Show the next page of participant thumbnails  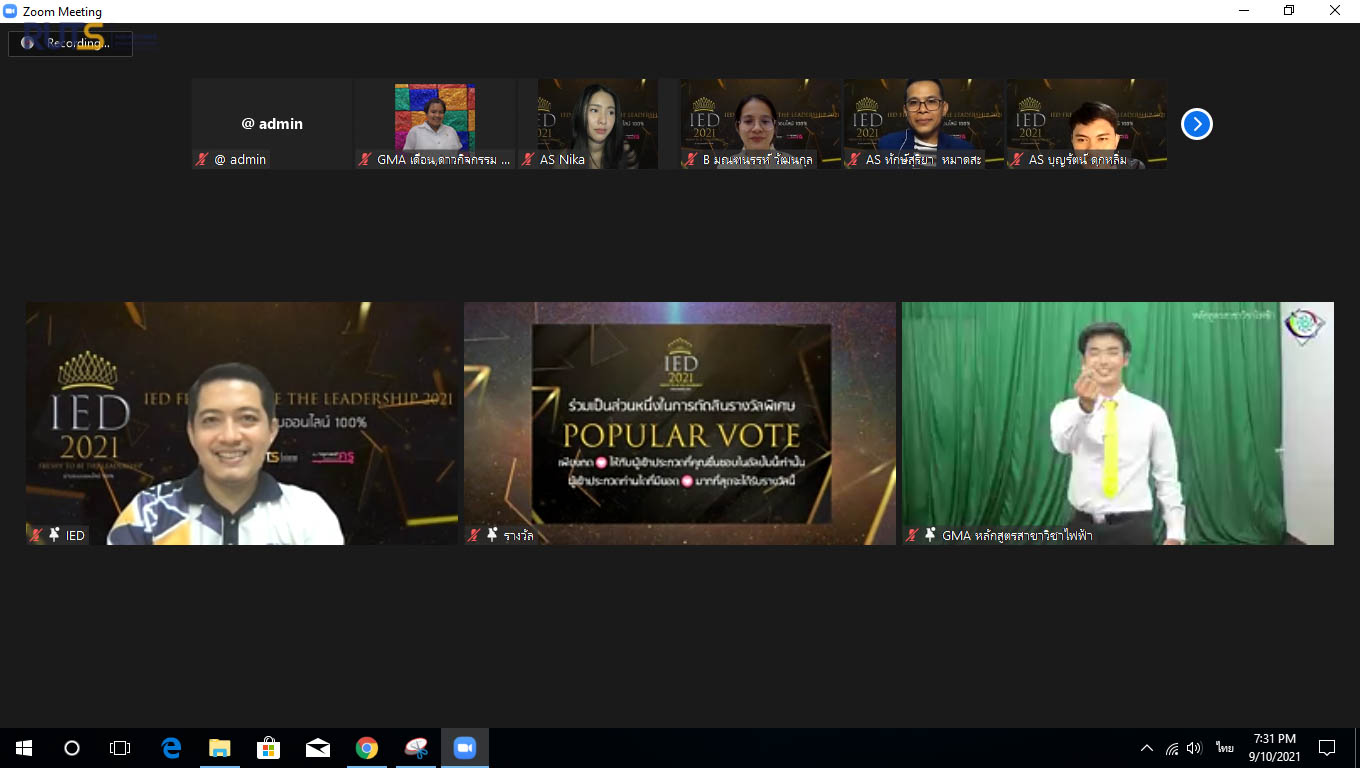1196,124
